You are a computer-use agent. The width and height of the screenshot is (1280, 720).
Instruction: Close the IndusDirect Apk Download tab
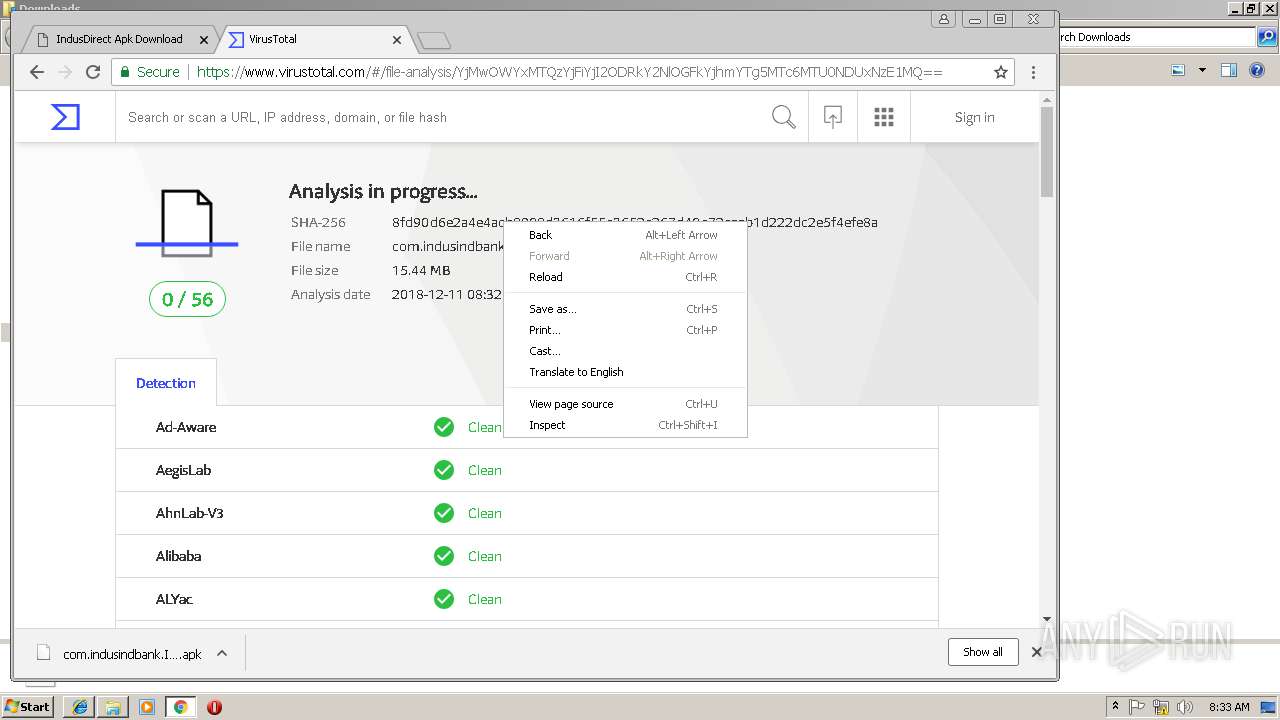click(x=204, y=40)
